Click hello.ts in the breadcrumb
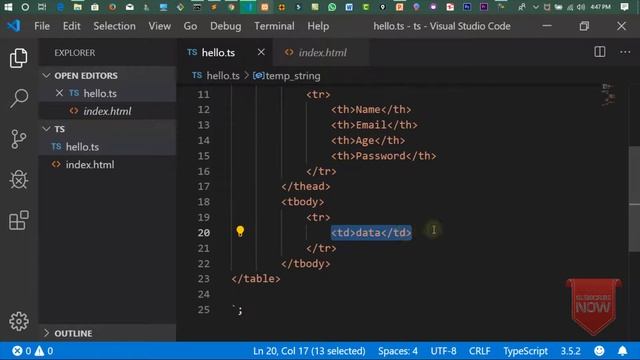640x360 pixels. 223,76
